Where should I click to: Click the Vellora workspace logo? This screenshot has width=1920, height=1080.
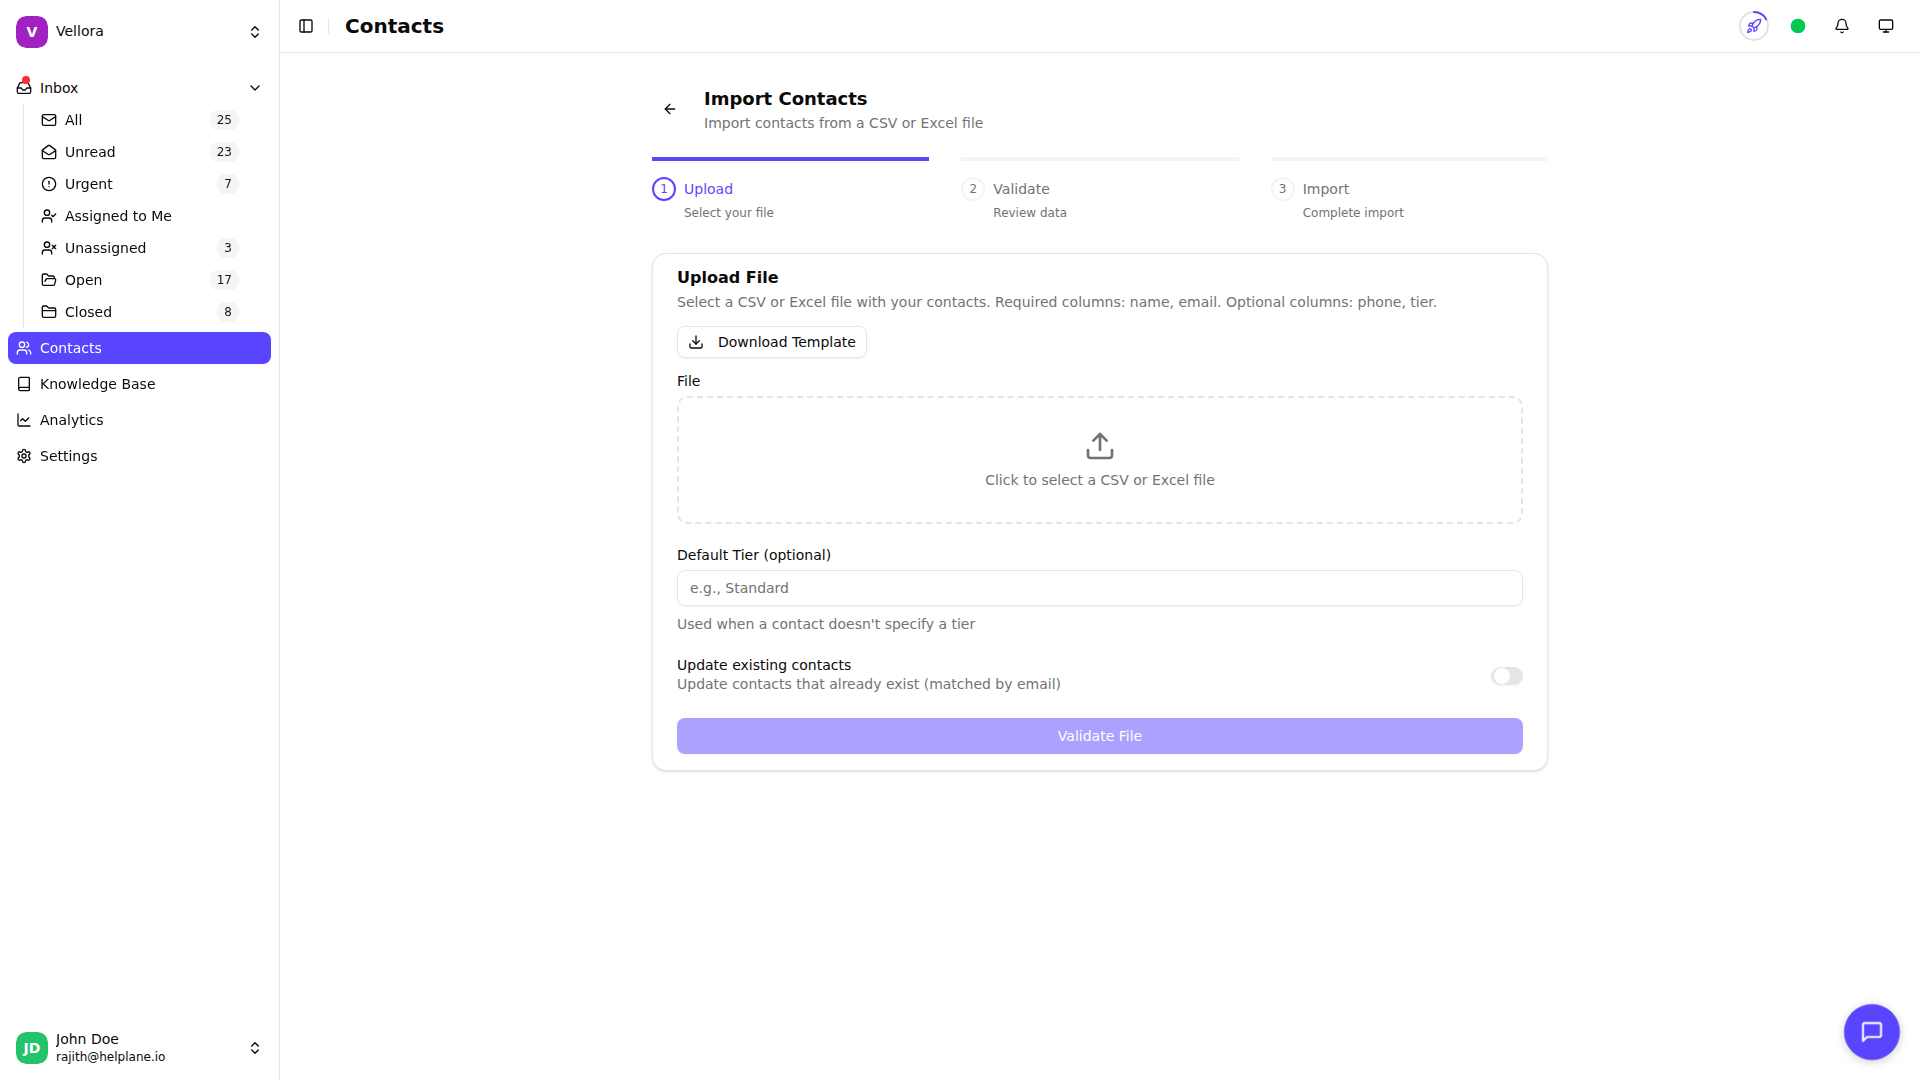click(32, 32)
